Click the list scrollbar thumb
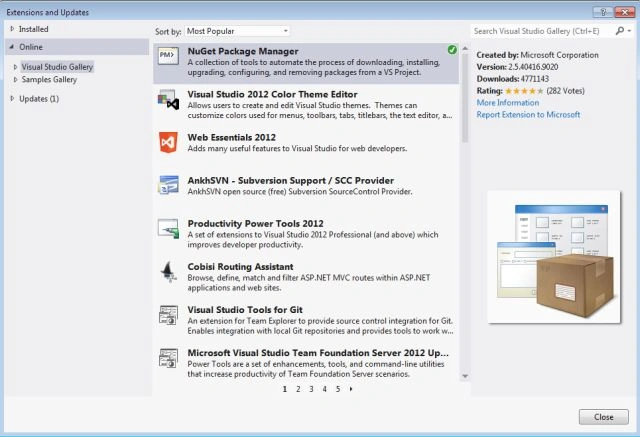 pyautogui.click(x=464, y=98)
